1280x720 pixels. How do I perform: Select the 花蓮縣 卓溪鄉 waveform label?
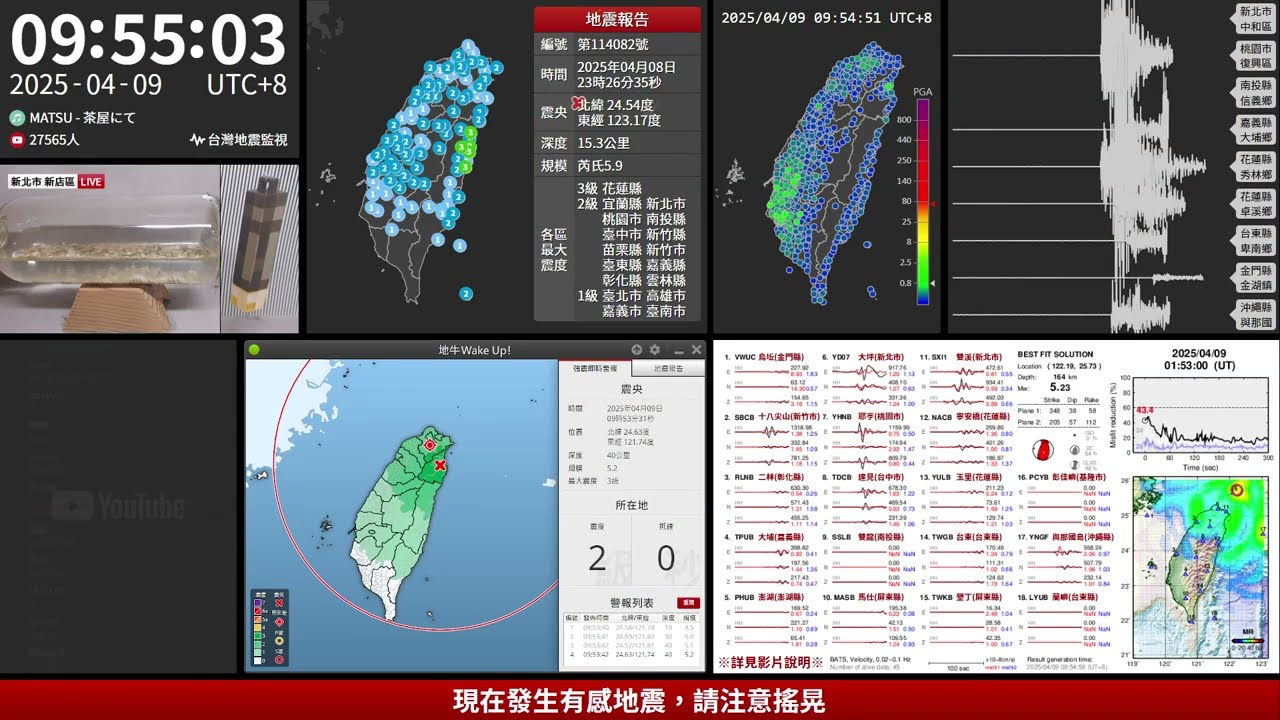pyautogui.click(x=1256, y=204)
